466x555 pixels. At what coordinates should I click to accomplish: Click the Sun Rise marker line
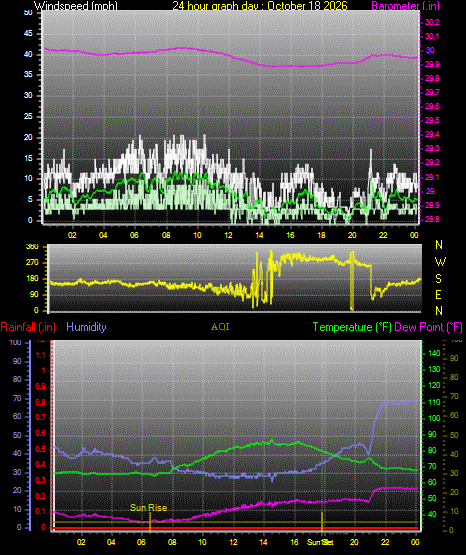(x=150, y=522)
